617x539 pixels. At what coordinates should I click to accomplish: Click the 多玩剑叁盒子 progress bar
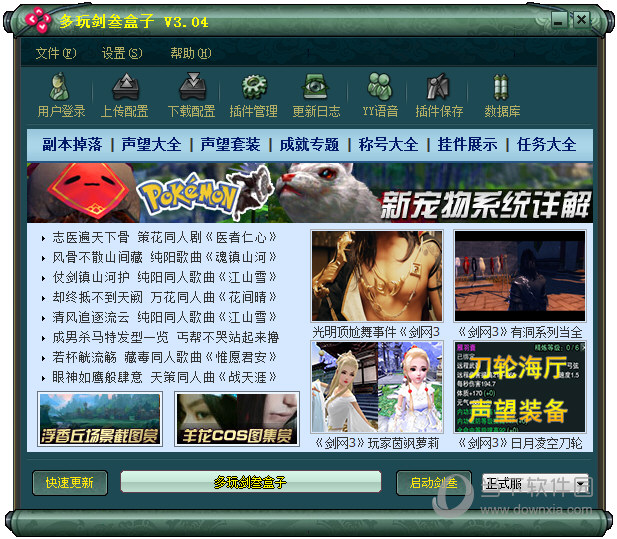(251, 482)
